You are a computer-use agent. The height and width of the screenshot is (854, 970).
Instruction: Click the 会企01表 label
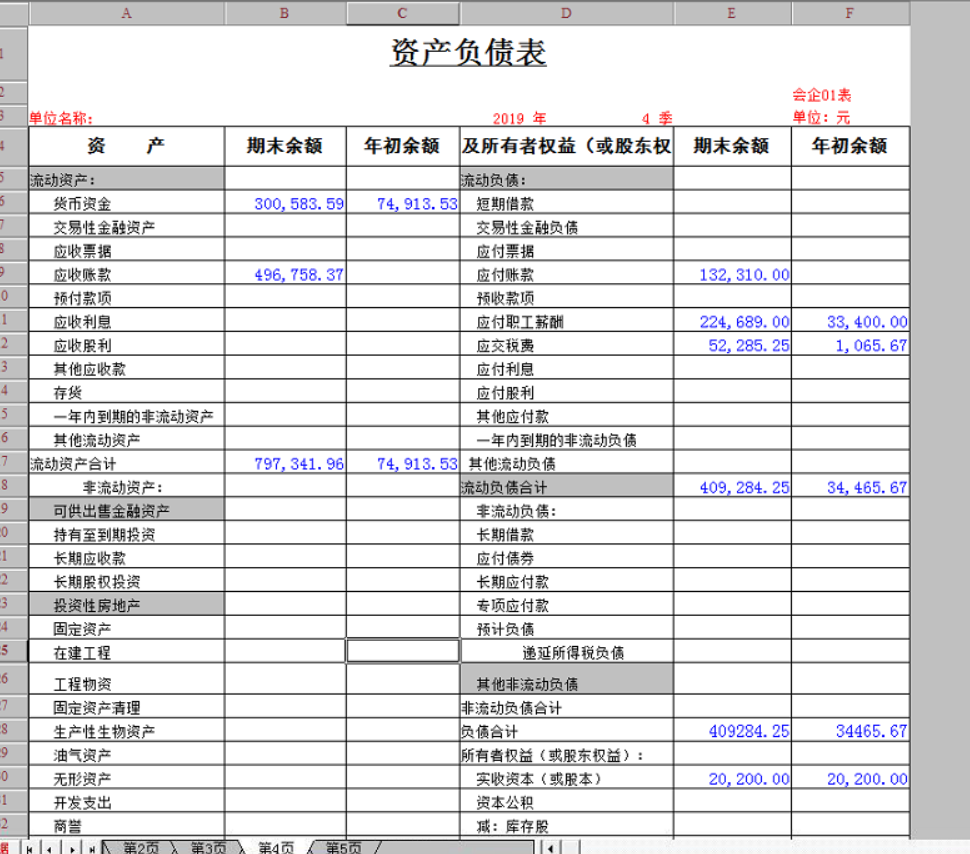822,95
